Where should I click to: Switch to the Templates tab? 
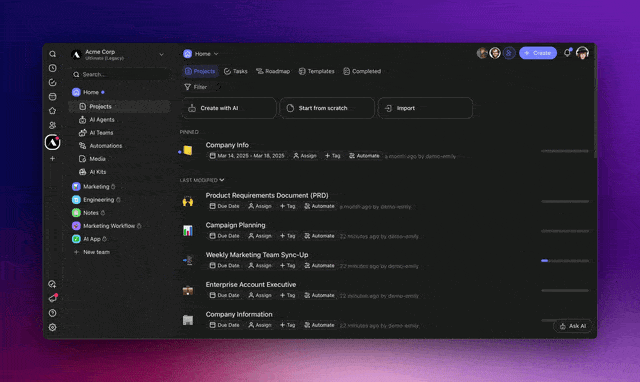(x=316, y=71)
